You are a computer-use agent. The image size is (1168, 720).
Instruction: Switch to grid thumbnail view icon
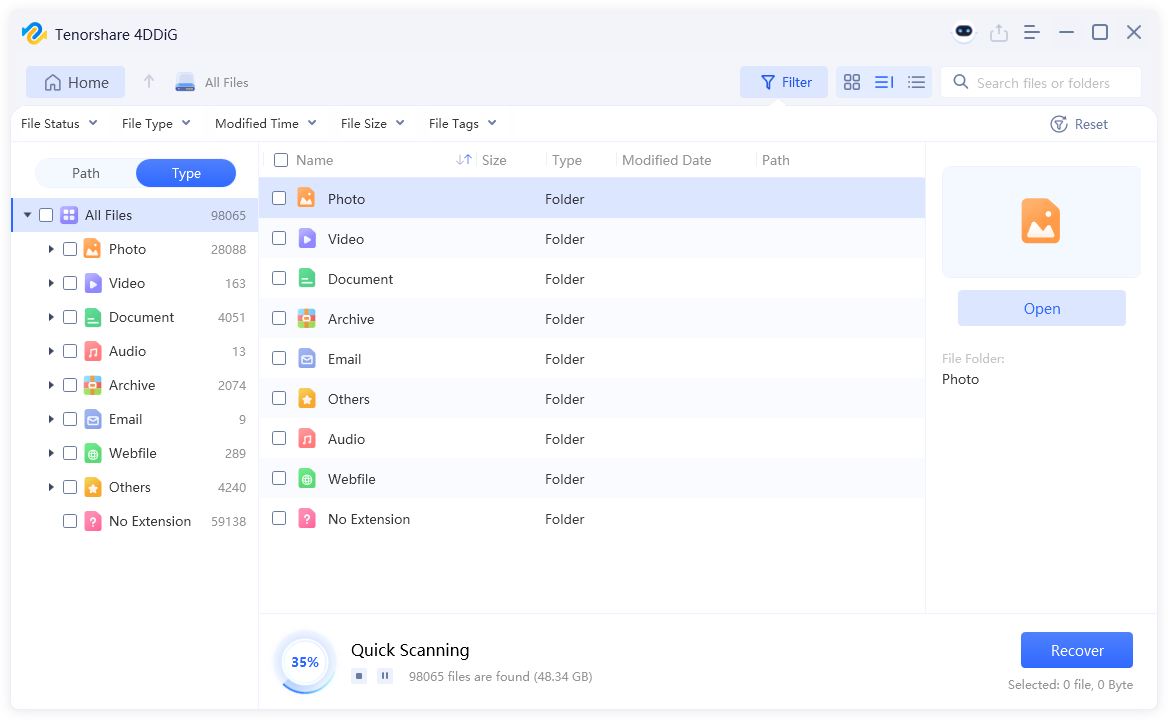point(852,83)
